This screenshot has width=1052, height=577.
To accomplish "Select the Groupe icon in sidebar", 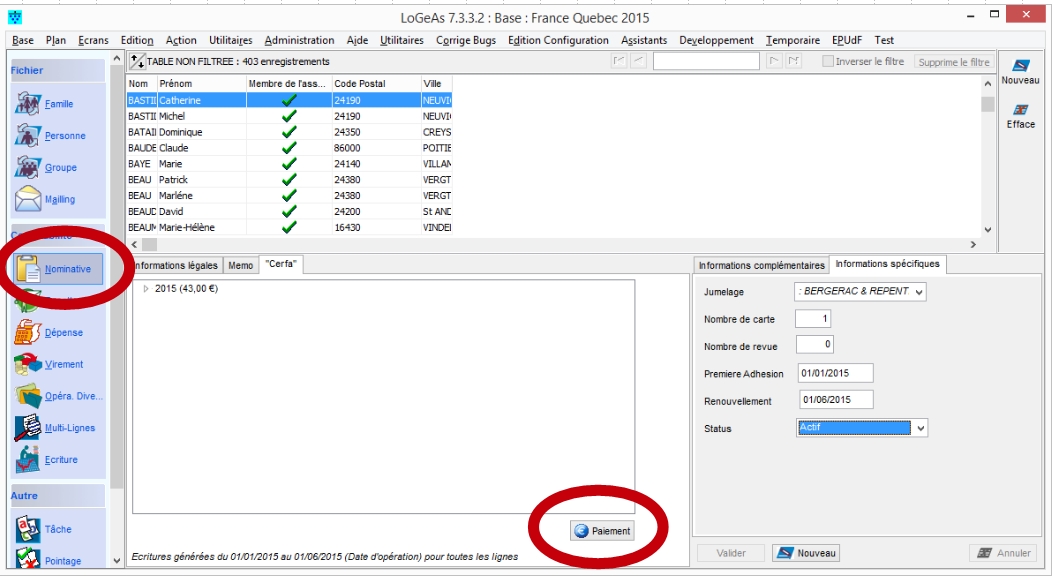I will point(28,168).
